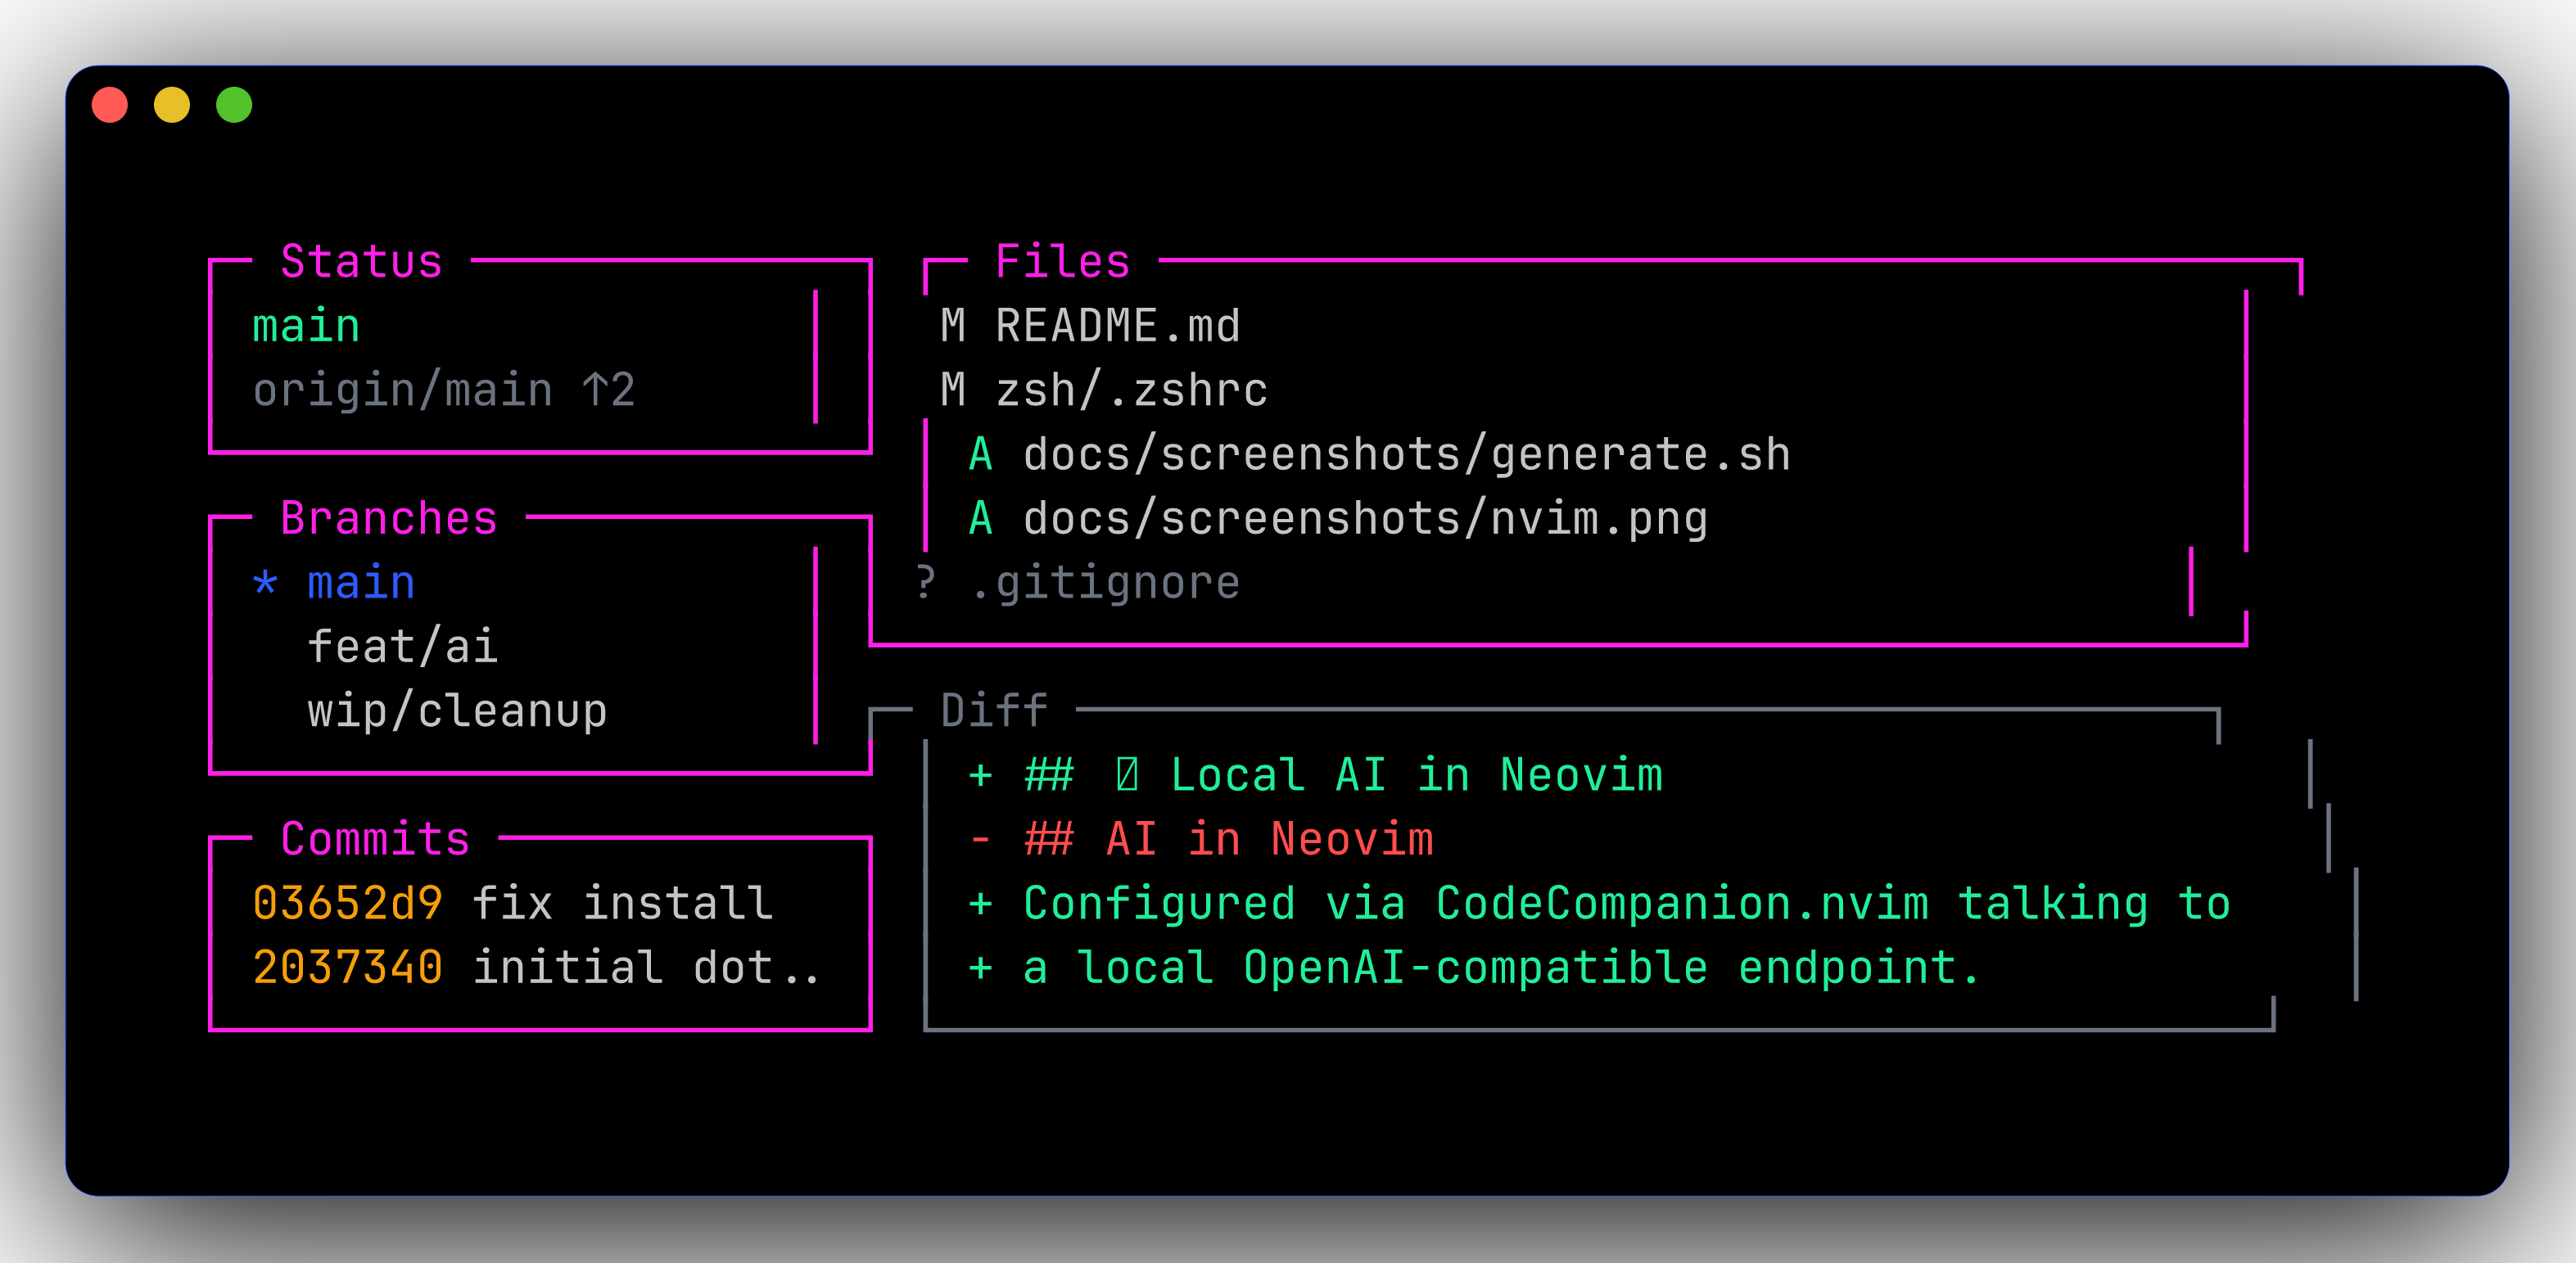The height and width of the screenshot is (1263, 2576).
Task: Focus the Status panel title
Action: (x=361, y=261)
